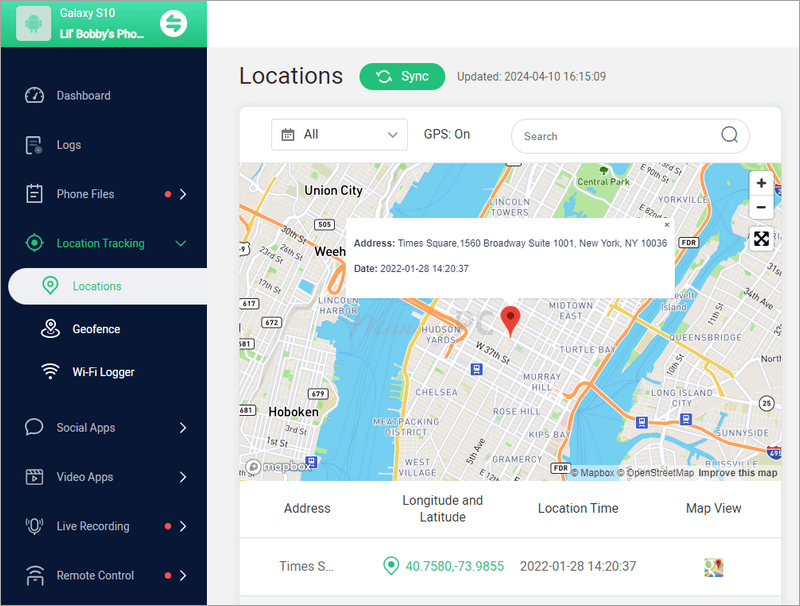The image size is (800, 606).
Task: Click the search magnifier icon
Action: (x=730, y=135)
